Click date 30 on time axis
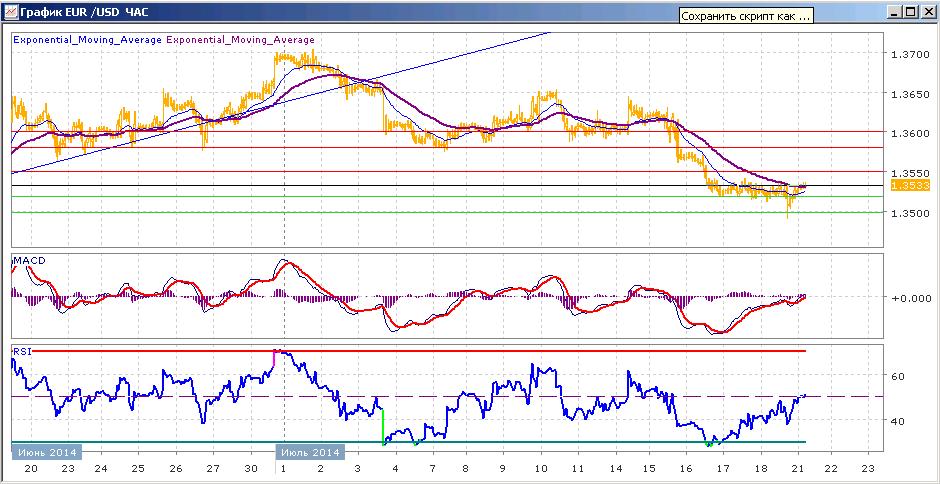The height and width of the screenshot is (484, 940). [x=252, y=468]
